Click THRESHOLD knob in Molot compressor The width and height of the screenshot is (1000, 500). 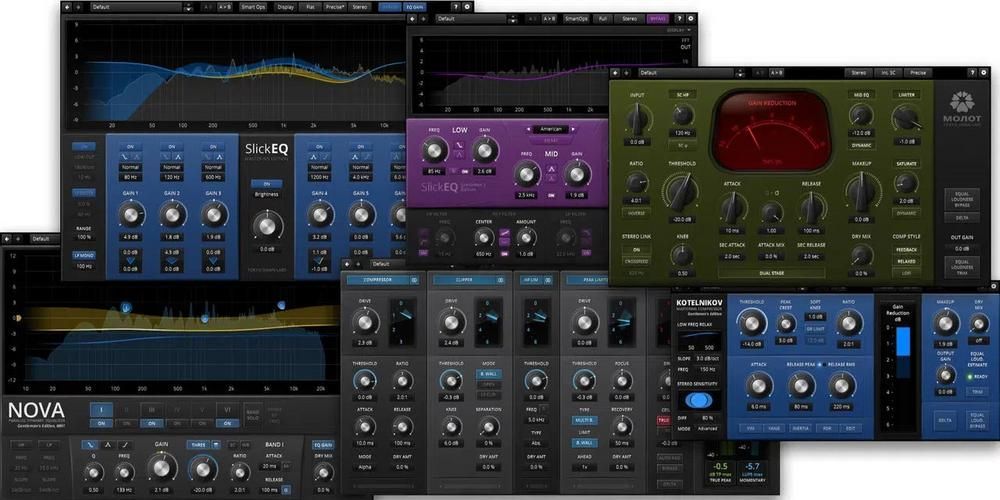coord(682,193)
